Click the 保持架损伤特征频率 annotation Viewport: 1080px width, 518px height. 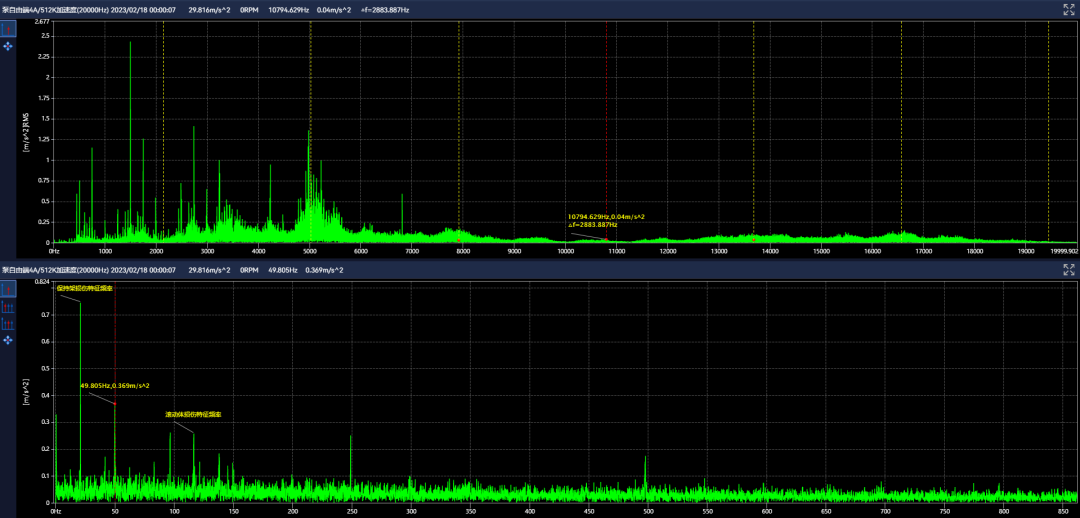point(84,288)
